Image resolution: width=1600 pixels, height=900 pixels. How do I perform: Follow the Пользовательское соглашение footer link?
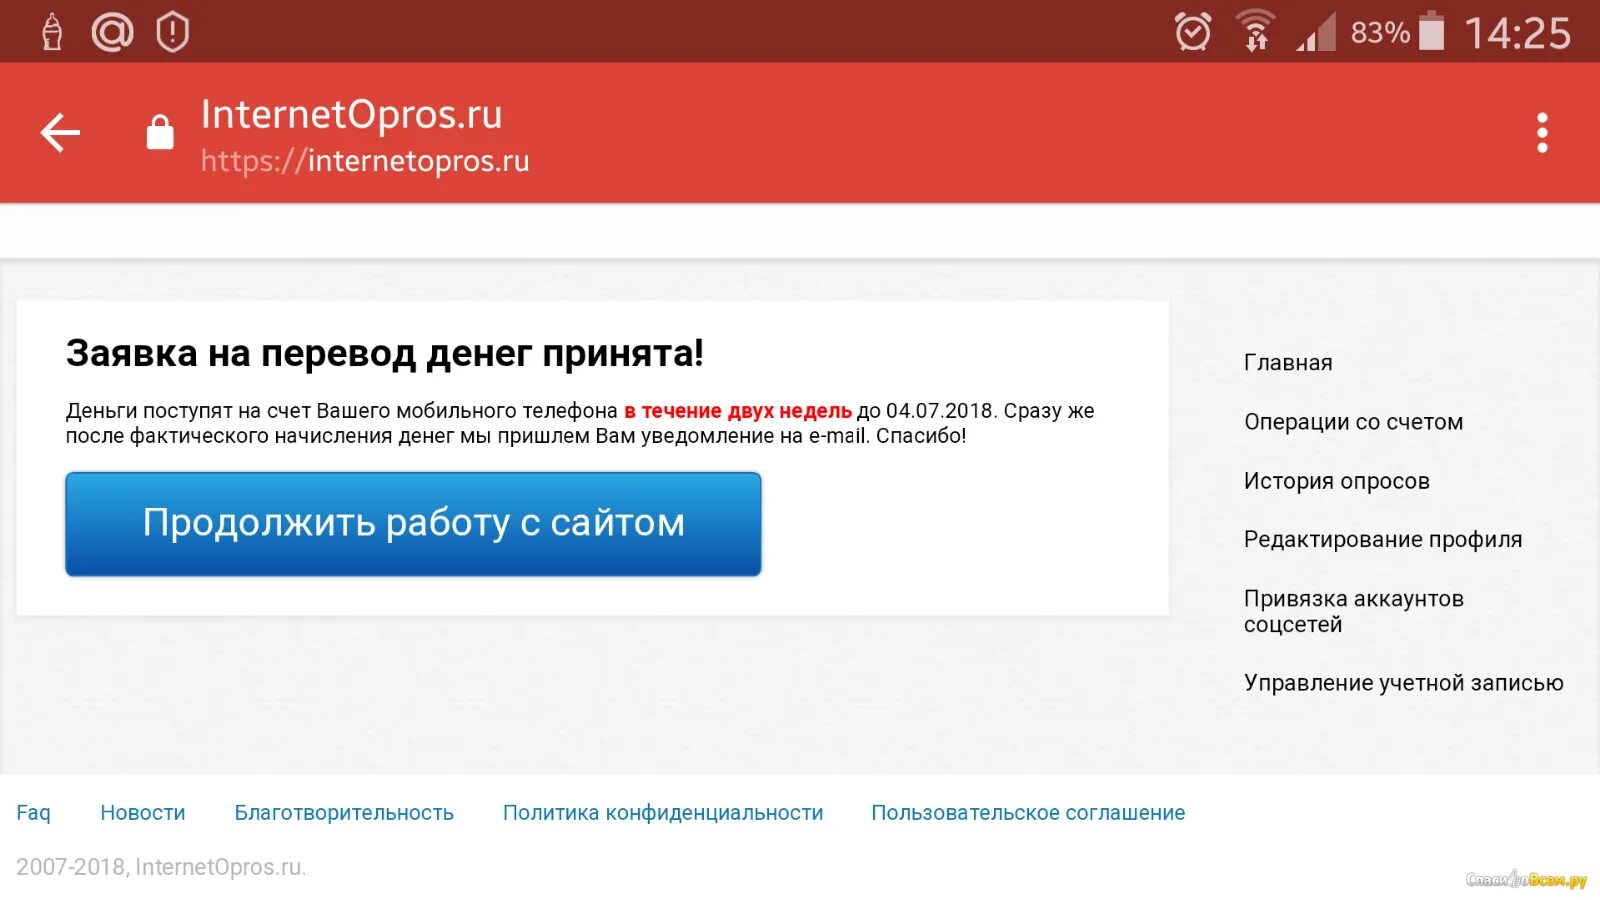click(1028, 813)
